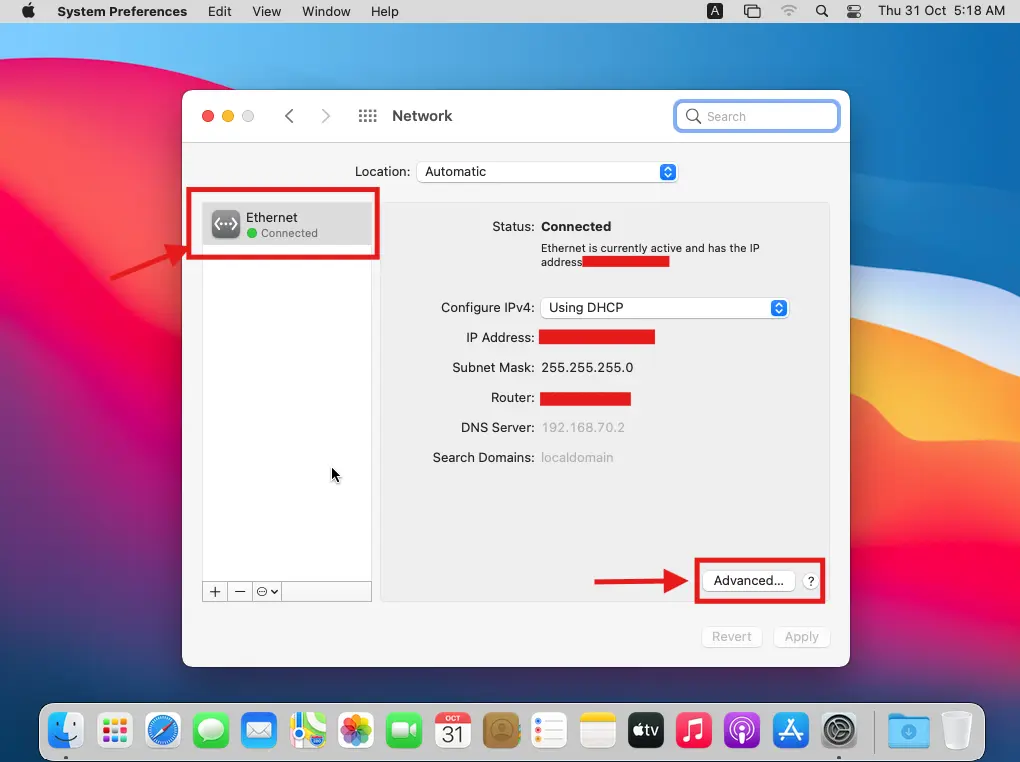Open the service action menu with chevron
Image resolution: width=1020 pixels, height=762 pixels.
pyautogui.click(x=267, y=592)
